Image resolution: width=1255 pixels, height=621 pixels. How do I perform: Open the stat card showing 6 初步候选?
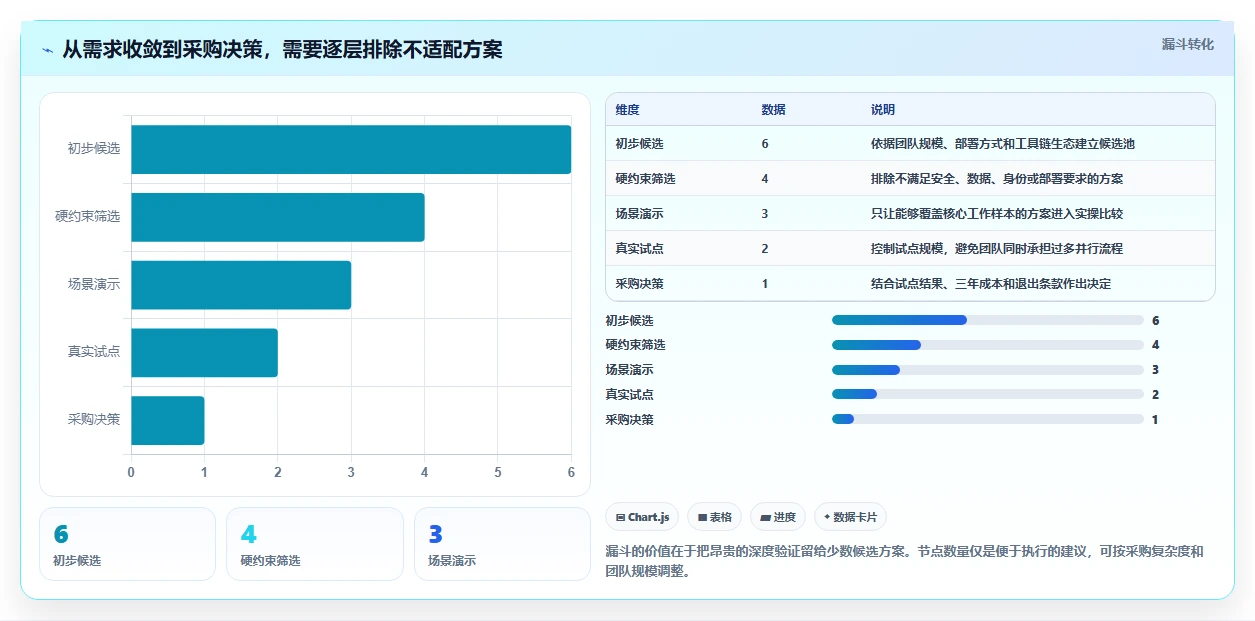click(x=127, y=544)
